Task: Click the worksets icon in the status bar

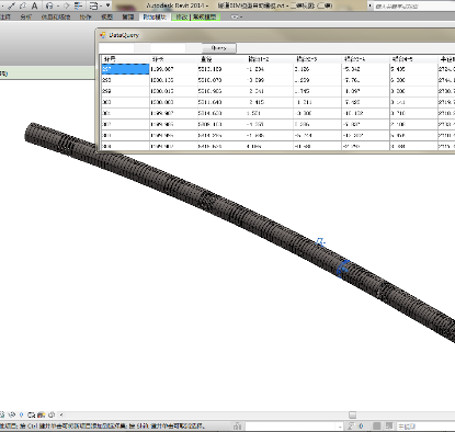Action: click(x=237, y=426)
